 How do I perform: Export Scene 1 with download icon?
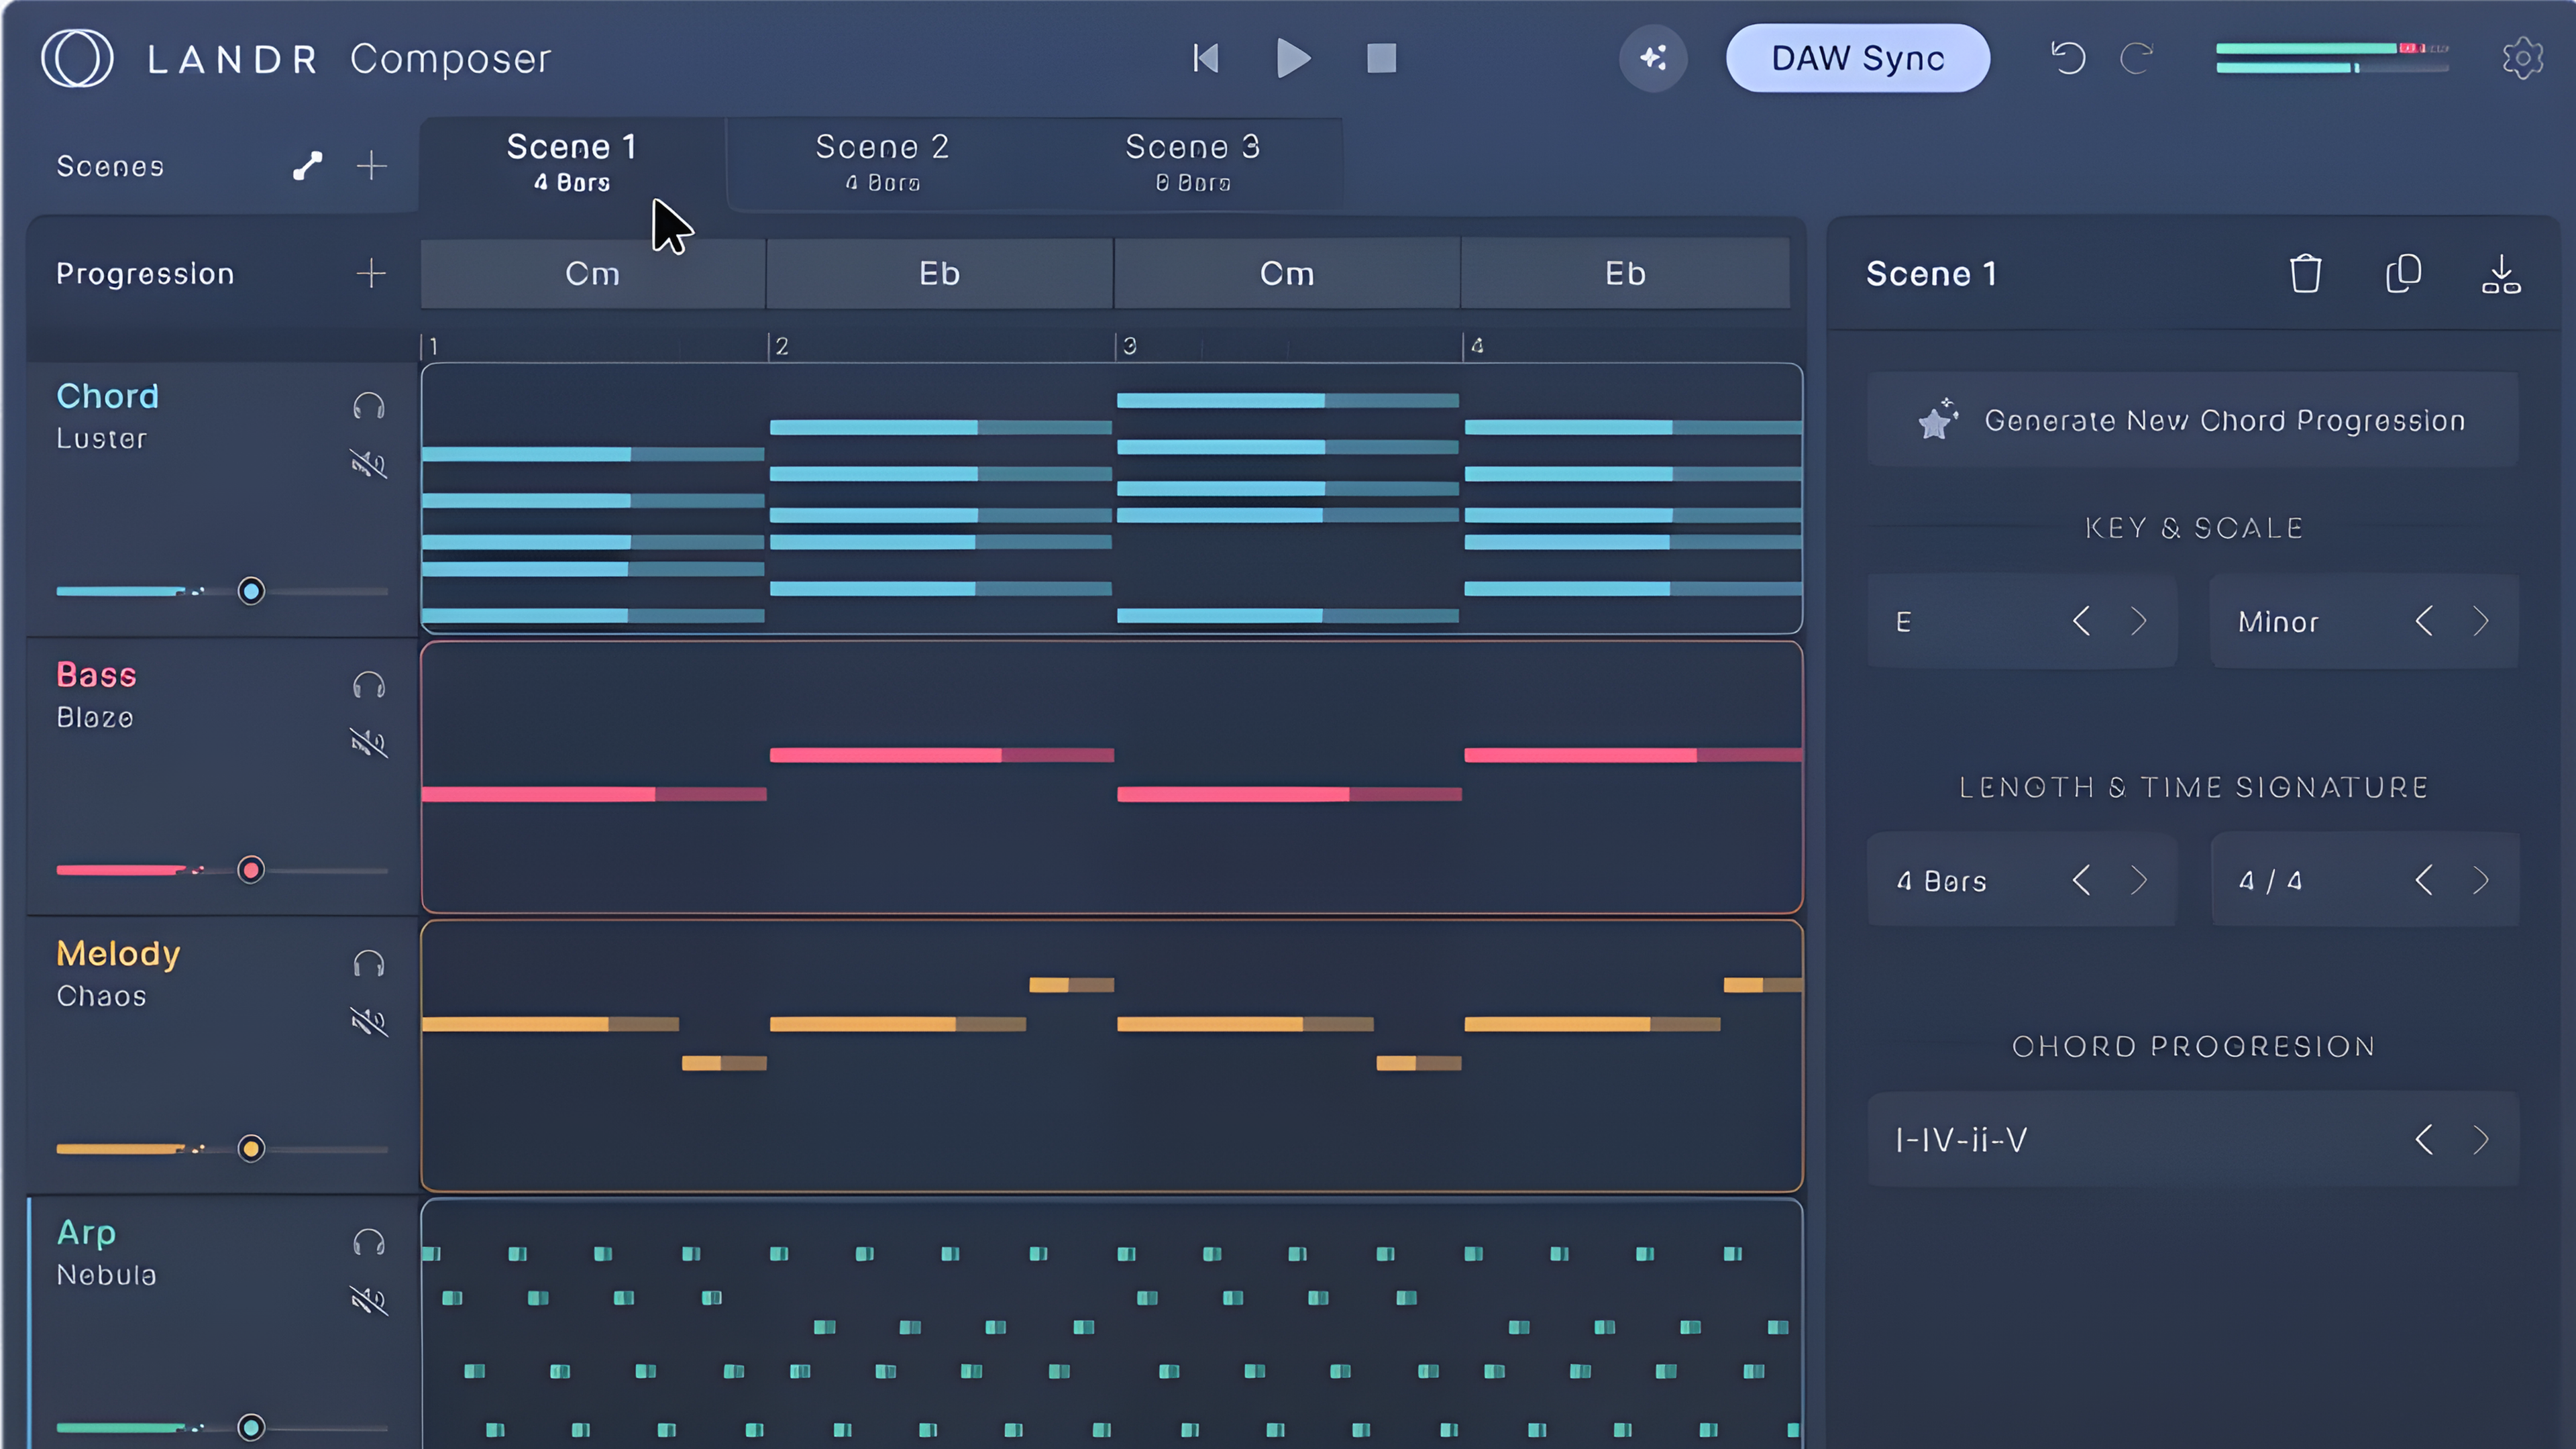[x=2500, y=273]
